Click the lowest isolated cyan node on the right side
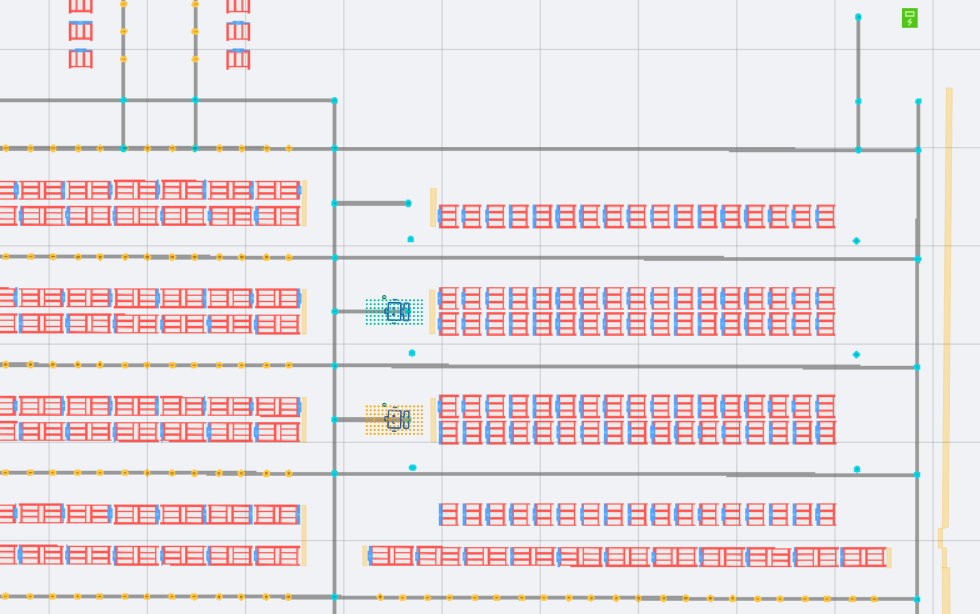 coord(857,469)
